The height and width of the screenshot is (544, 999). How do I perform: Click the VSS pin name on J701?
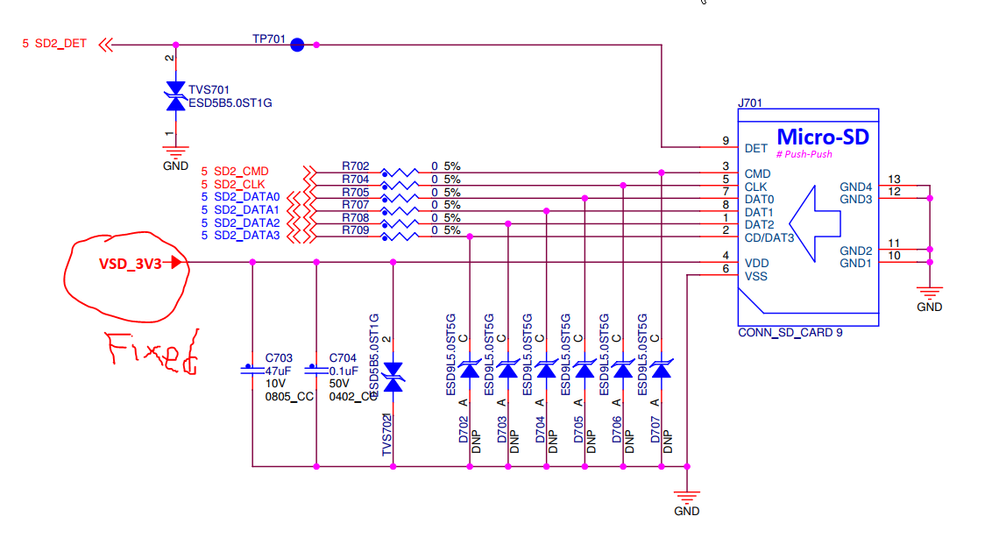point(756,276)
